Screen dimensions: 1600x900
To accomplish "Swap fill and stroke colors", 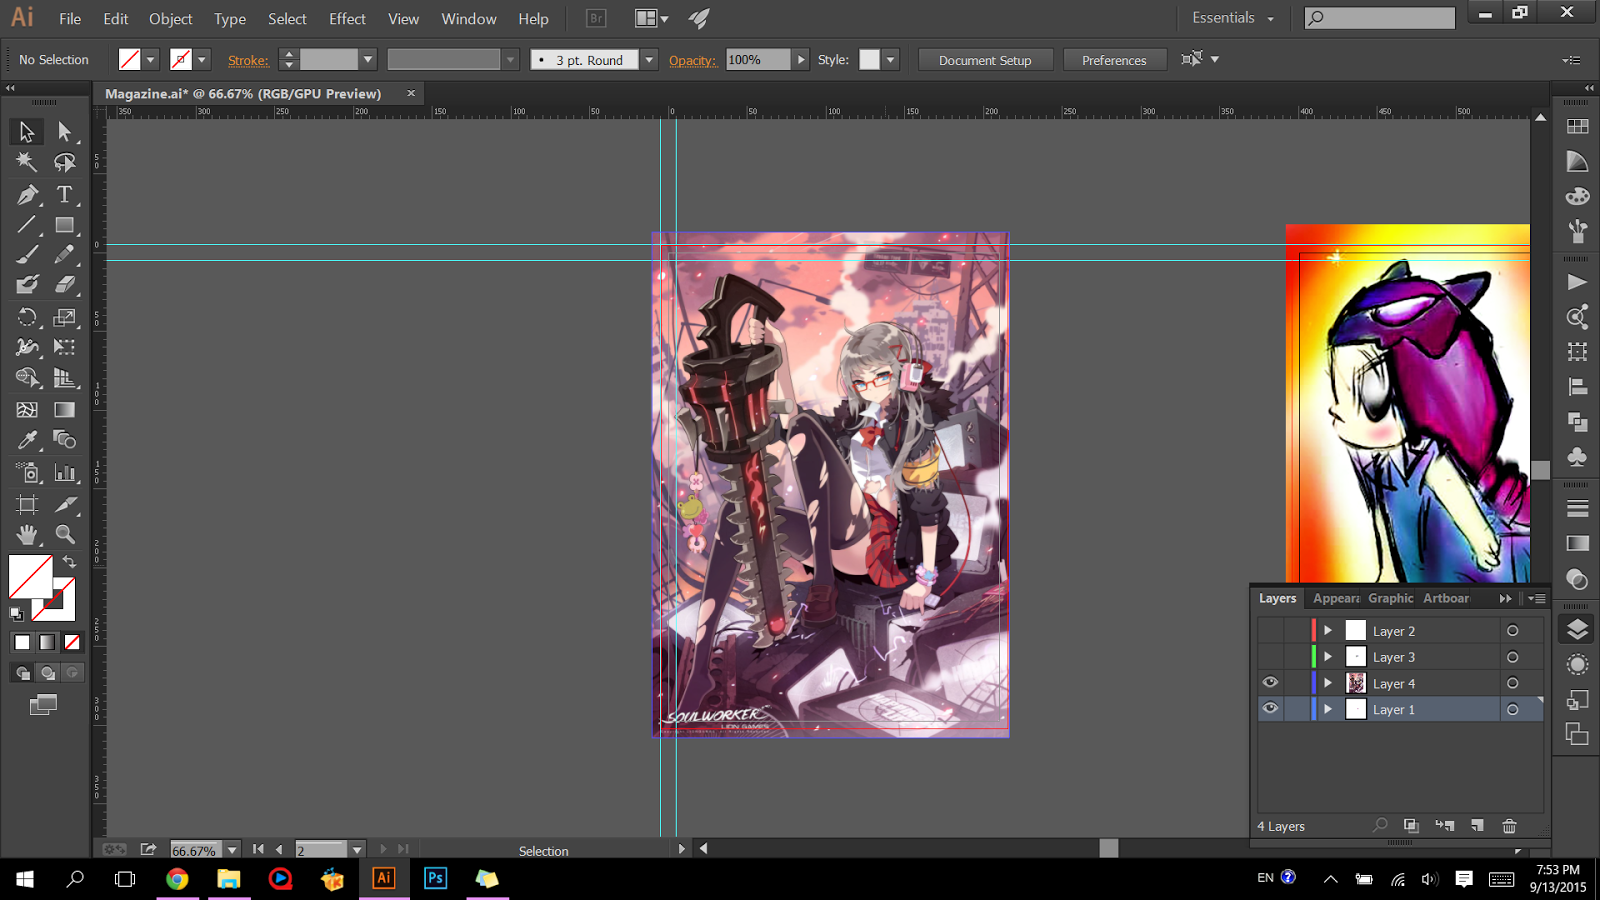I will pos(69,562).
